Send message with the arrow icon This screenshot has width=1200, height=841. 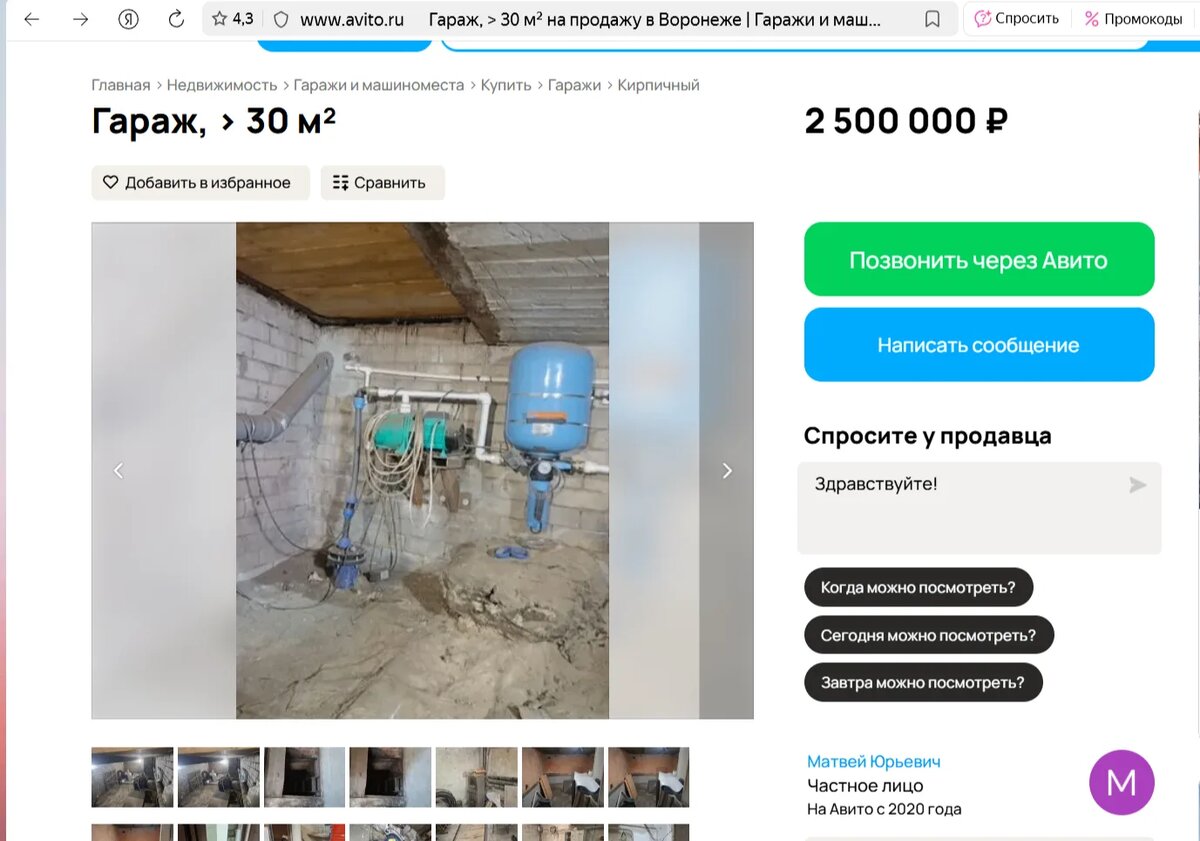click(x=1137, y=485)
